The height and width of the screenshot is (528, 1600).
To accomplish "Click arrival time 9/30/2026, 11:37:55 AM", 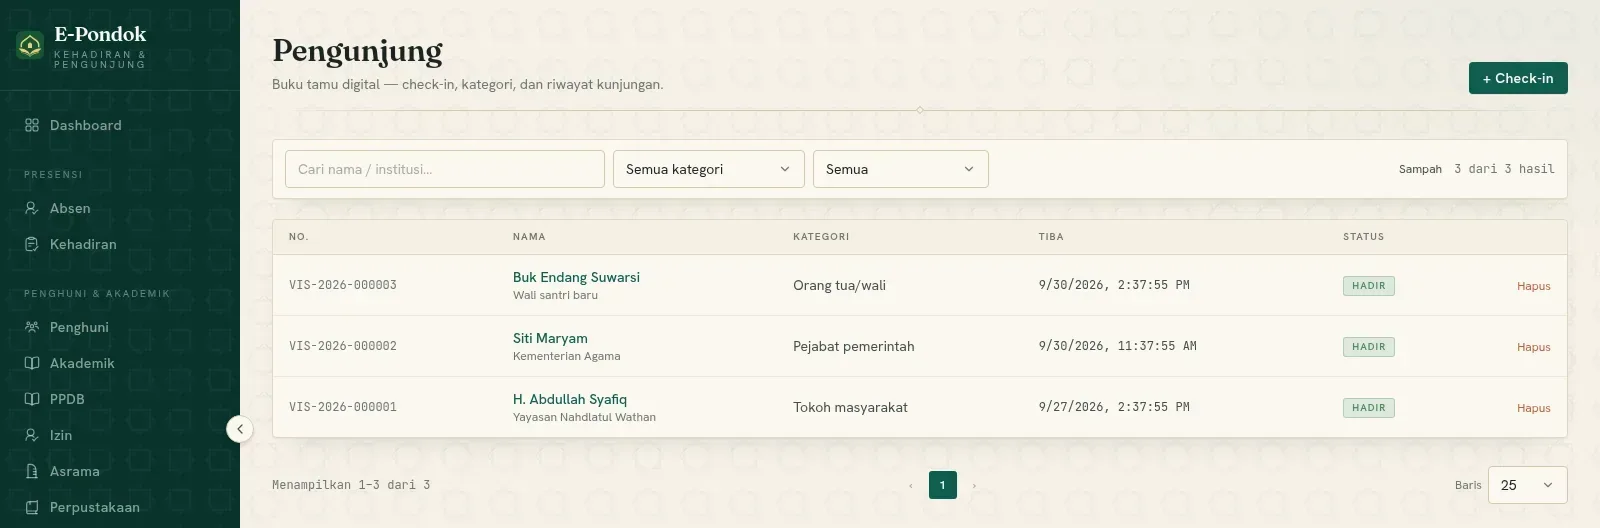I will coord(1118,346).
